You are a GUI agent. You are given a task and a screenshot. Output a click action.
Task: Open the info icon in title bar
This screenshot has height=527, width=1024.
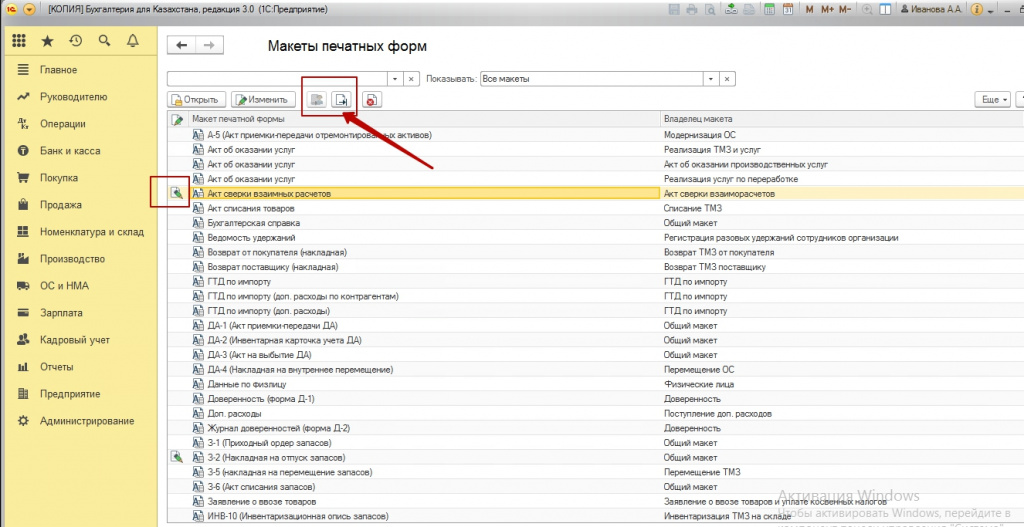point(977,10)
